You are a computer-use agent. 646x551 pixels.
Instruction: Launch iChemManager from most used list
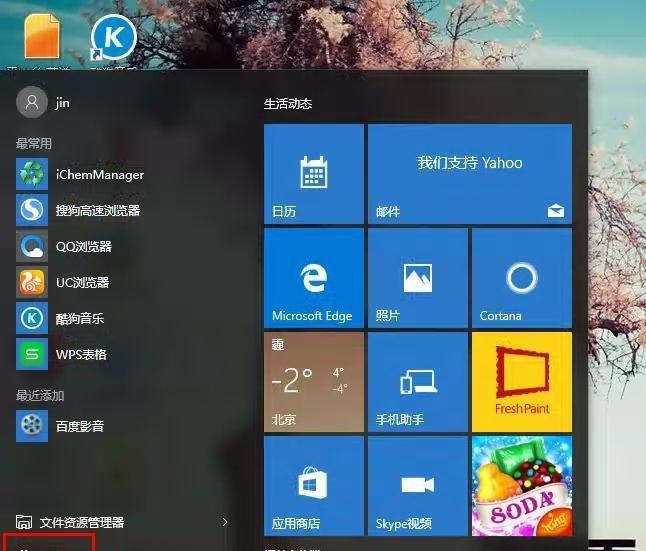pos(80,174)
